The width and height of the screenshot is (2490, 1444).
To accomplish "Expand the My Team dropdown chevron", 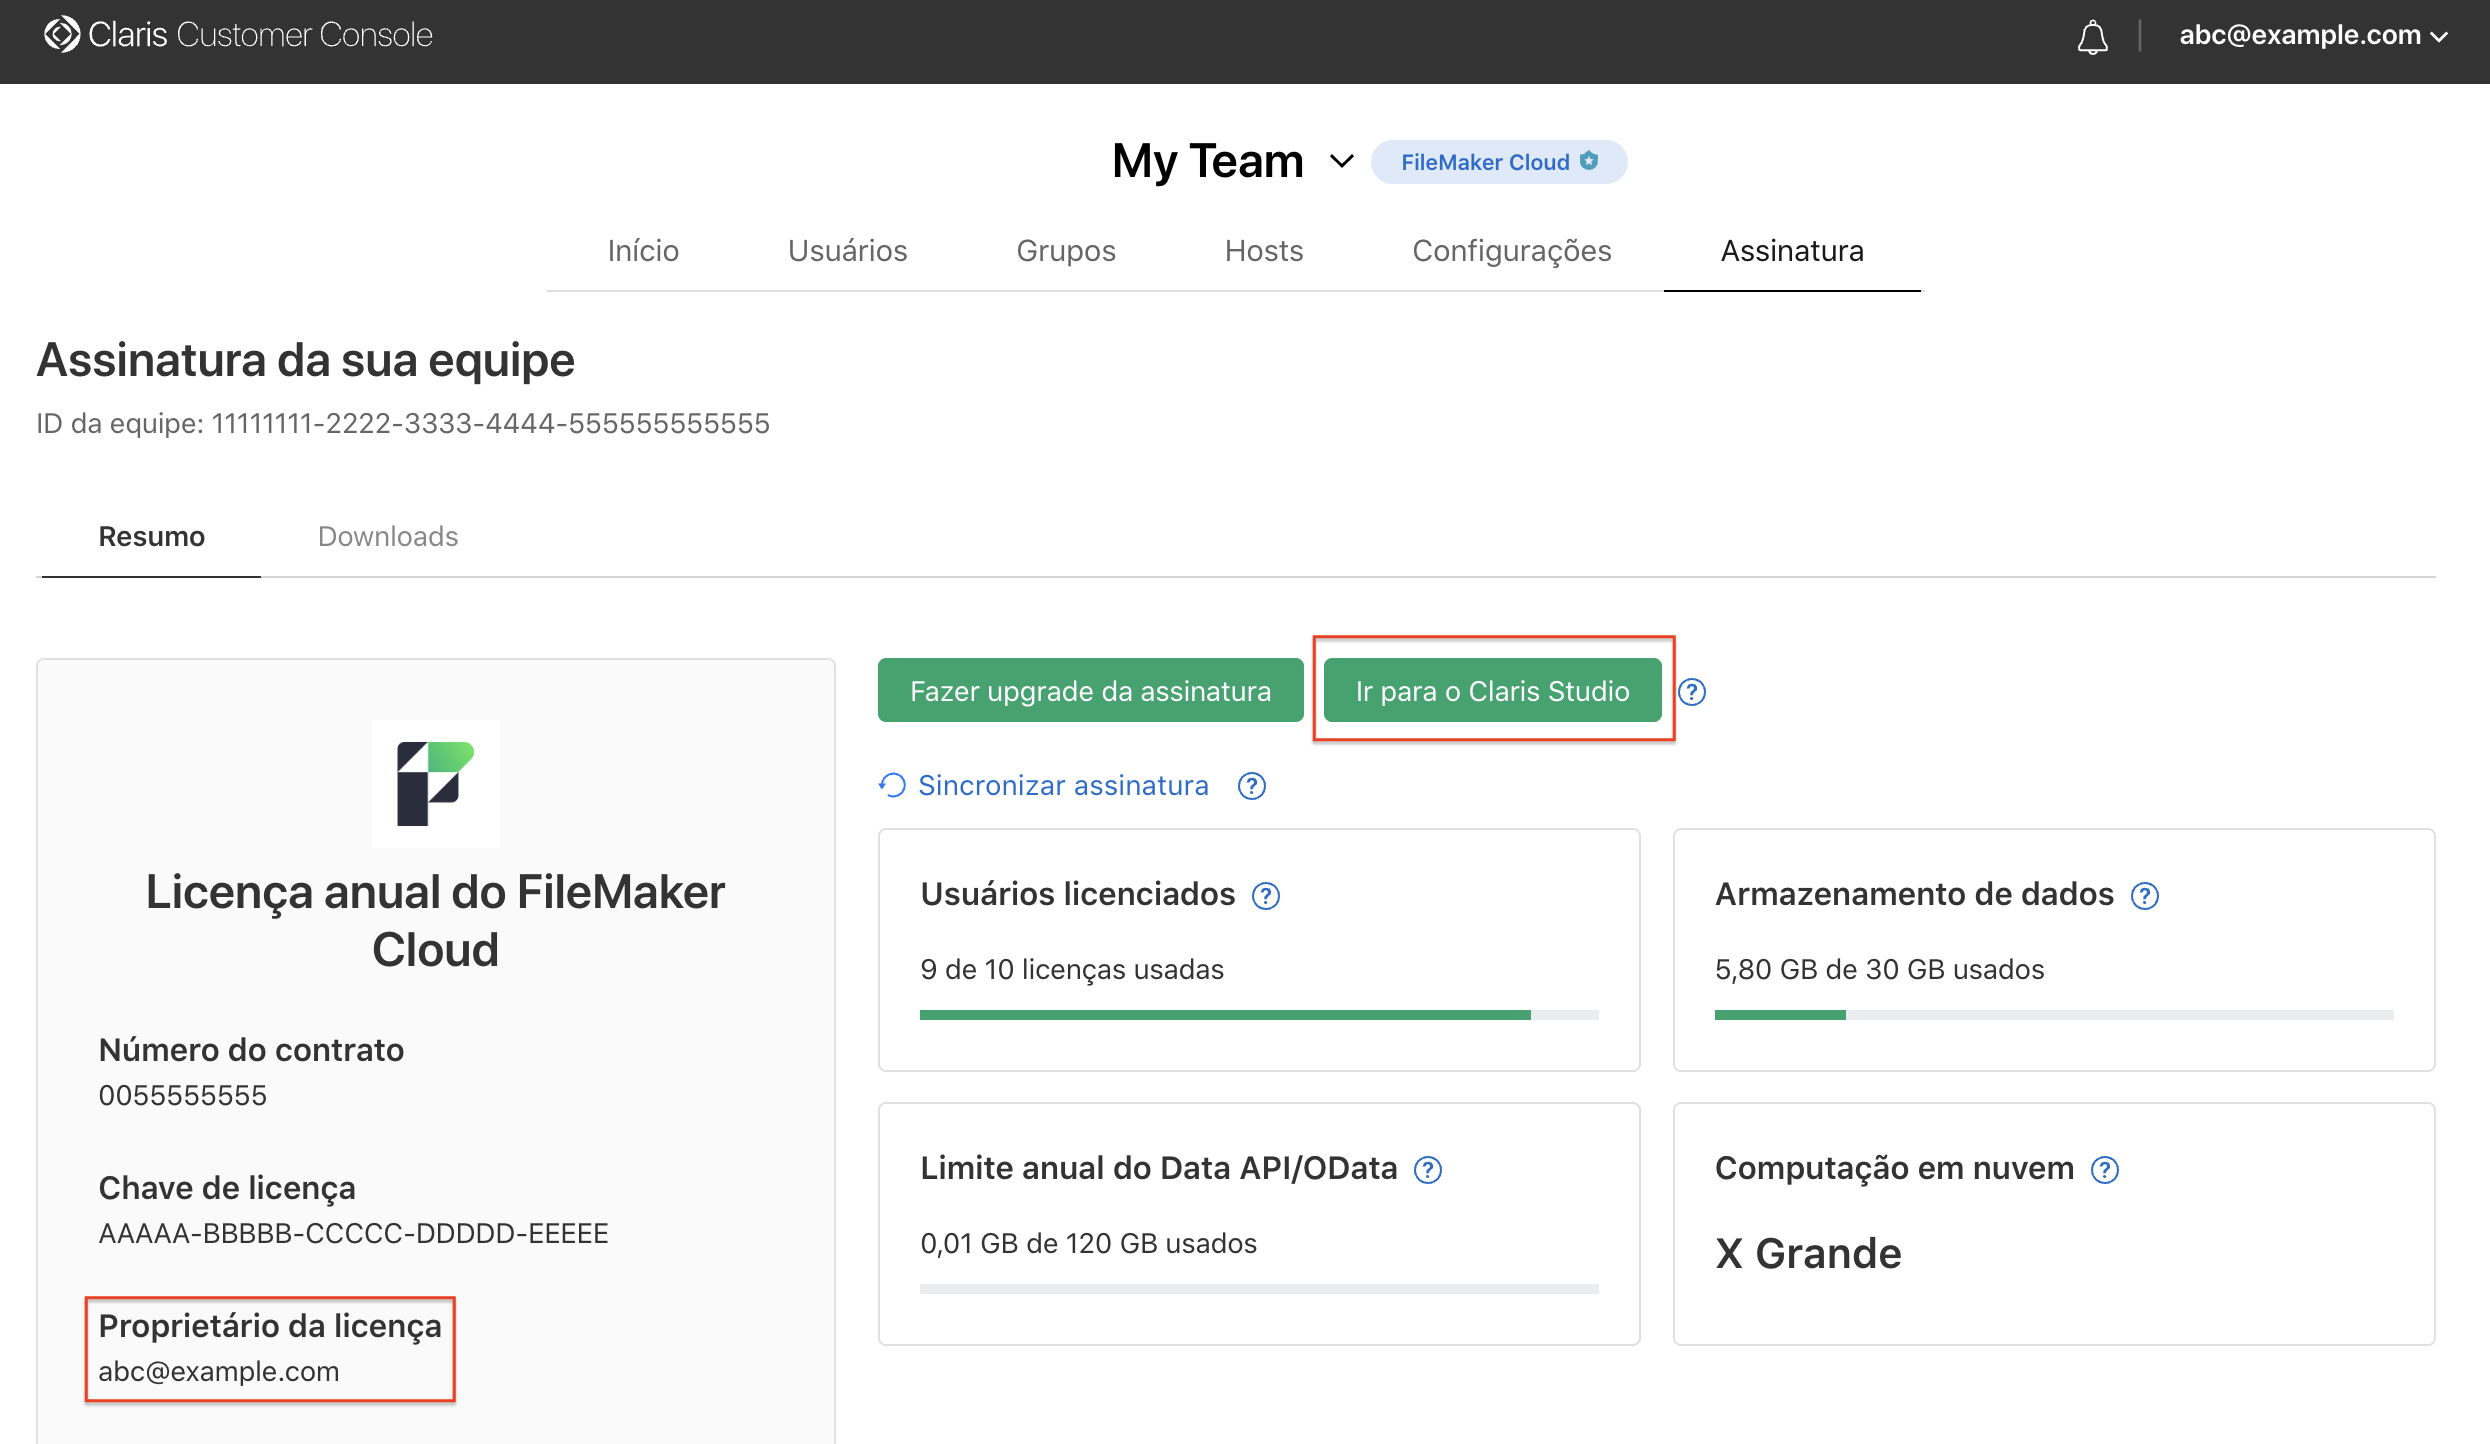I will (1342, 161).
